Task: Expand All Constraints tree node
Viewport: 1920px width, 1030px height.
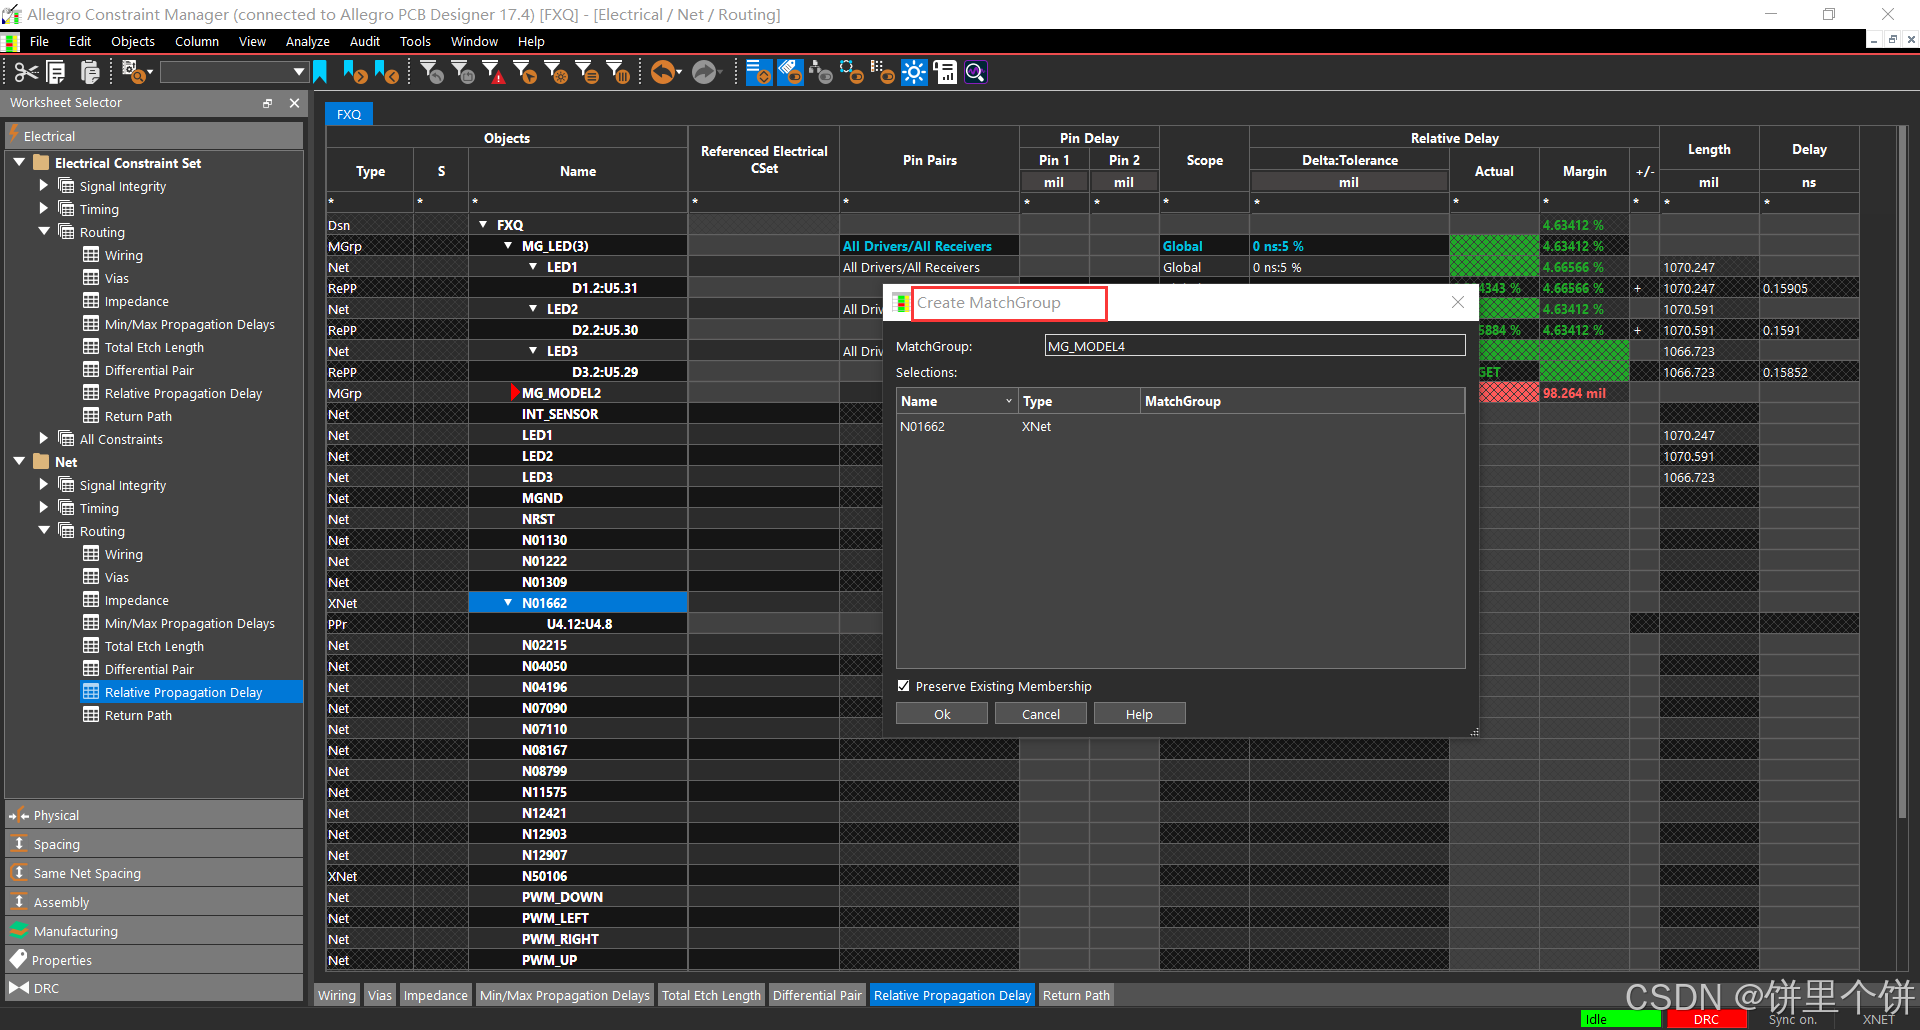Action: (x=43, y=438)
